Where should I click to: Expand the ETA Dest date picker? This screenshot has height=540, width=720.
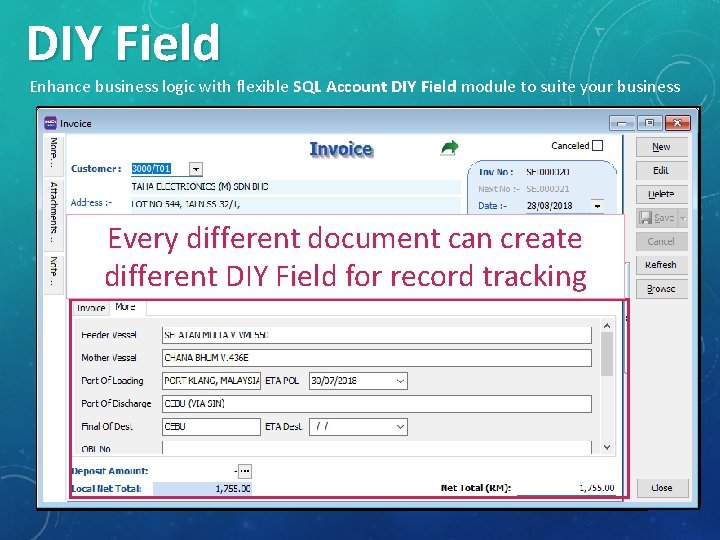(400, 427)
